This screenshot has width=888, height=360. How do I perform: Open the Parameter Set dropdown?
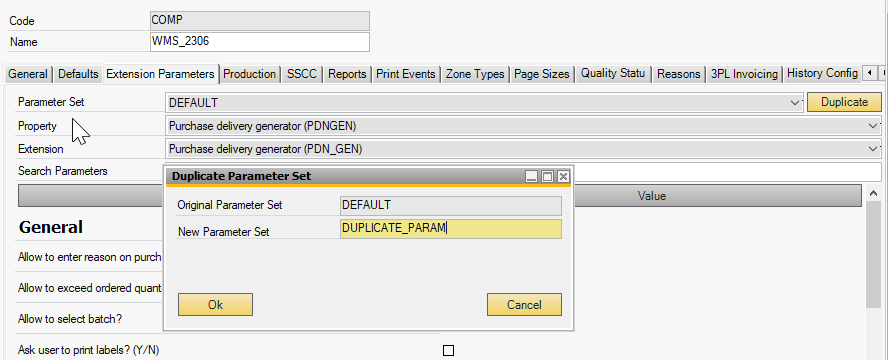coord(794,102)
